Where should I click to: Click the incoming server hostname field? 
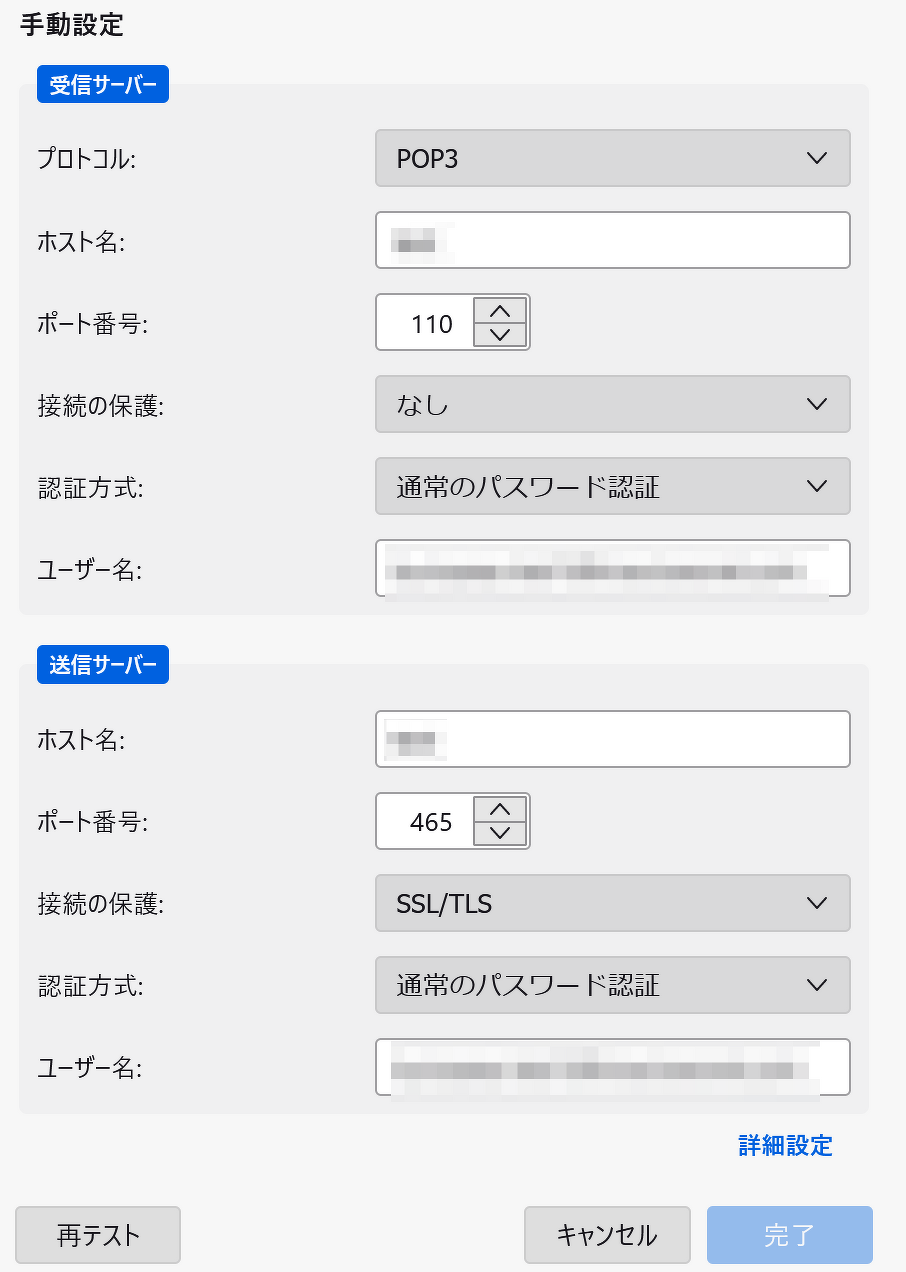(612, 240)
